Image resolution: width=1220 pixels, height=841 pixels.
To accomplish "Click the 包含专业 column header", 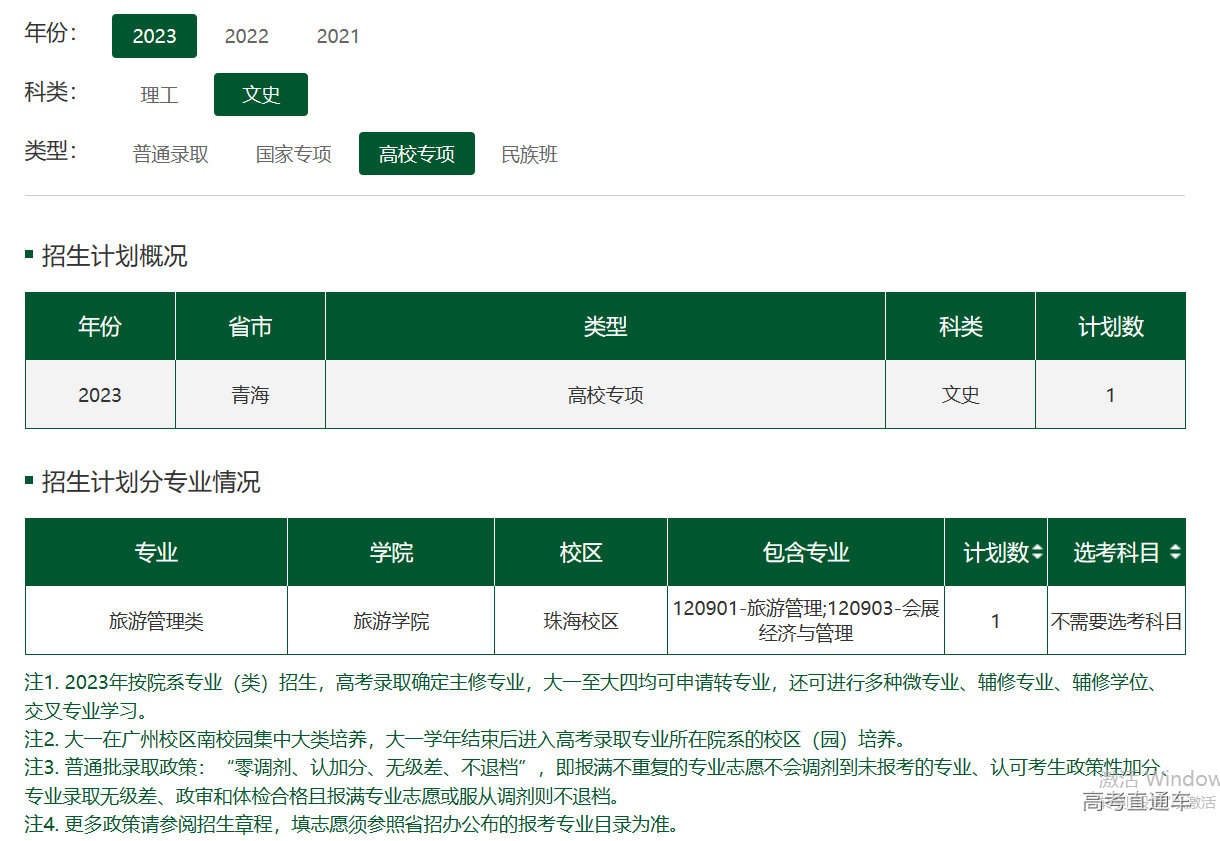I will (x=806, y=552).
